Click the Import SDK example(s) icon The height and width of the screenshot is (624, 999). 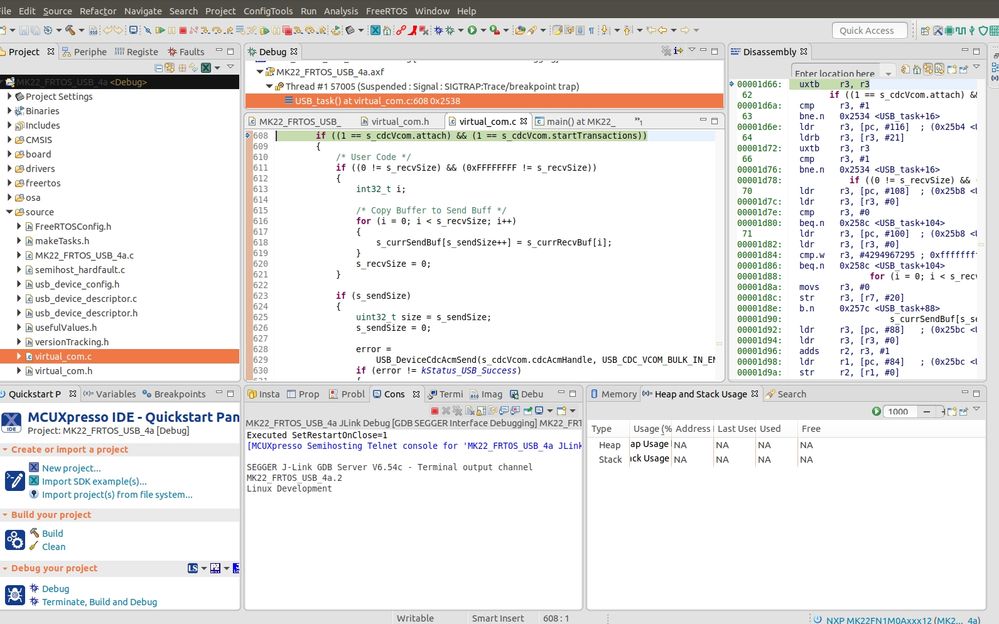point(33,481)
